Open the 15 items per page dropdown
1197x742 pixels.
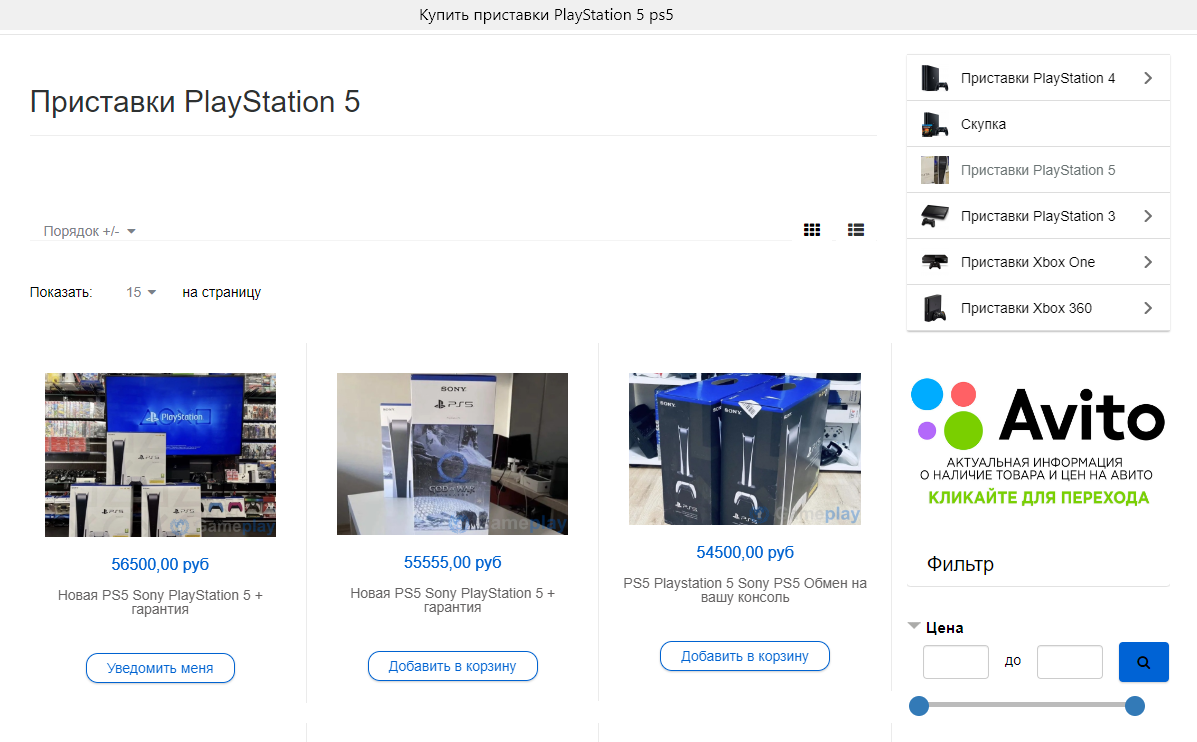coord(141,292)
